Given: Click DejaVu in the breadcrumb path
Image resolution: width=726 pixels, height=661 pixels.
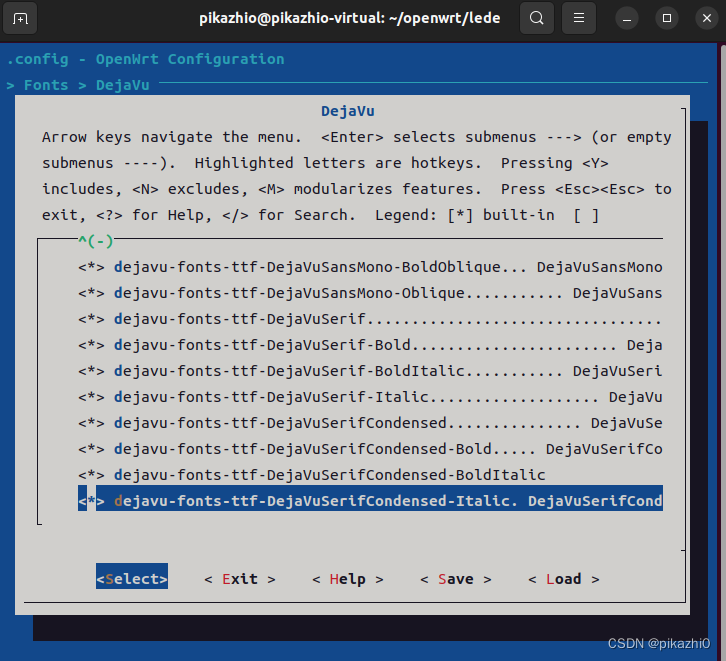Looking at the screenshot, I should click(x=123, y=85).
